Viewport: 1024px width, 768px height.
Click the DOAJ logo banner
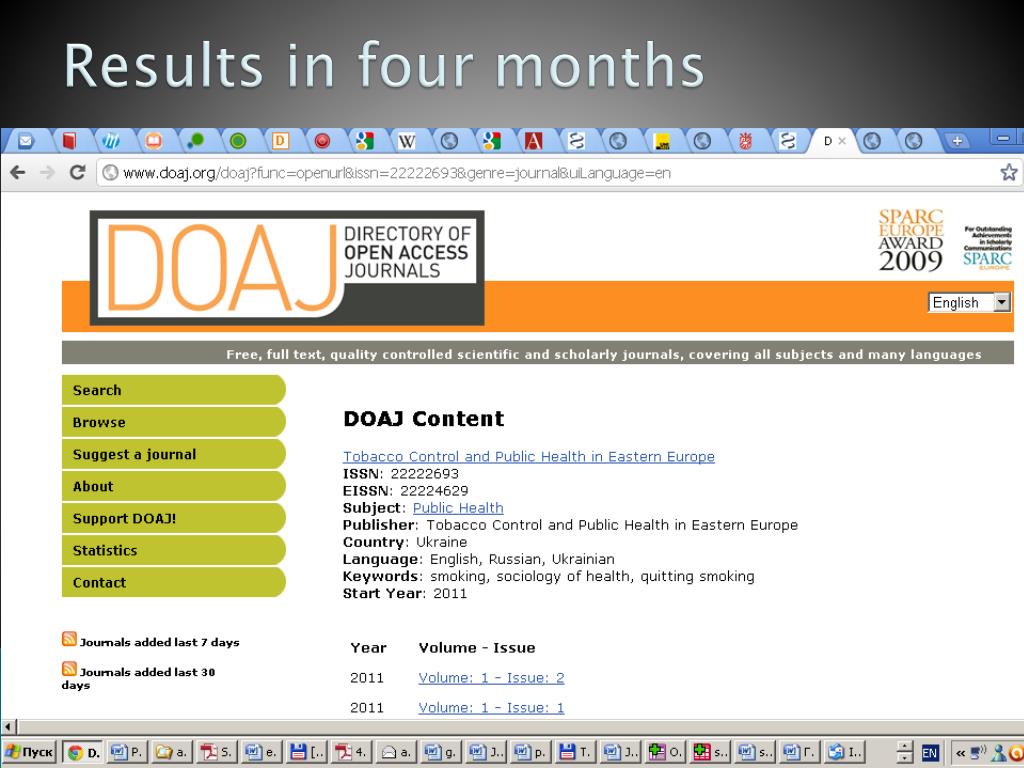click(x=287, y=268)
